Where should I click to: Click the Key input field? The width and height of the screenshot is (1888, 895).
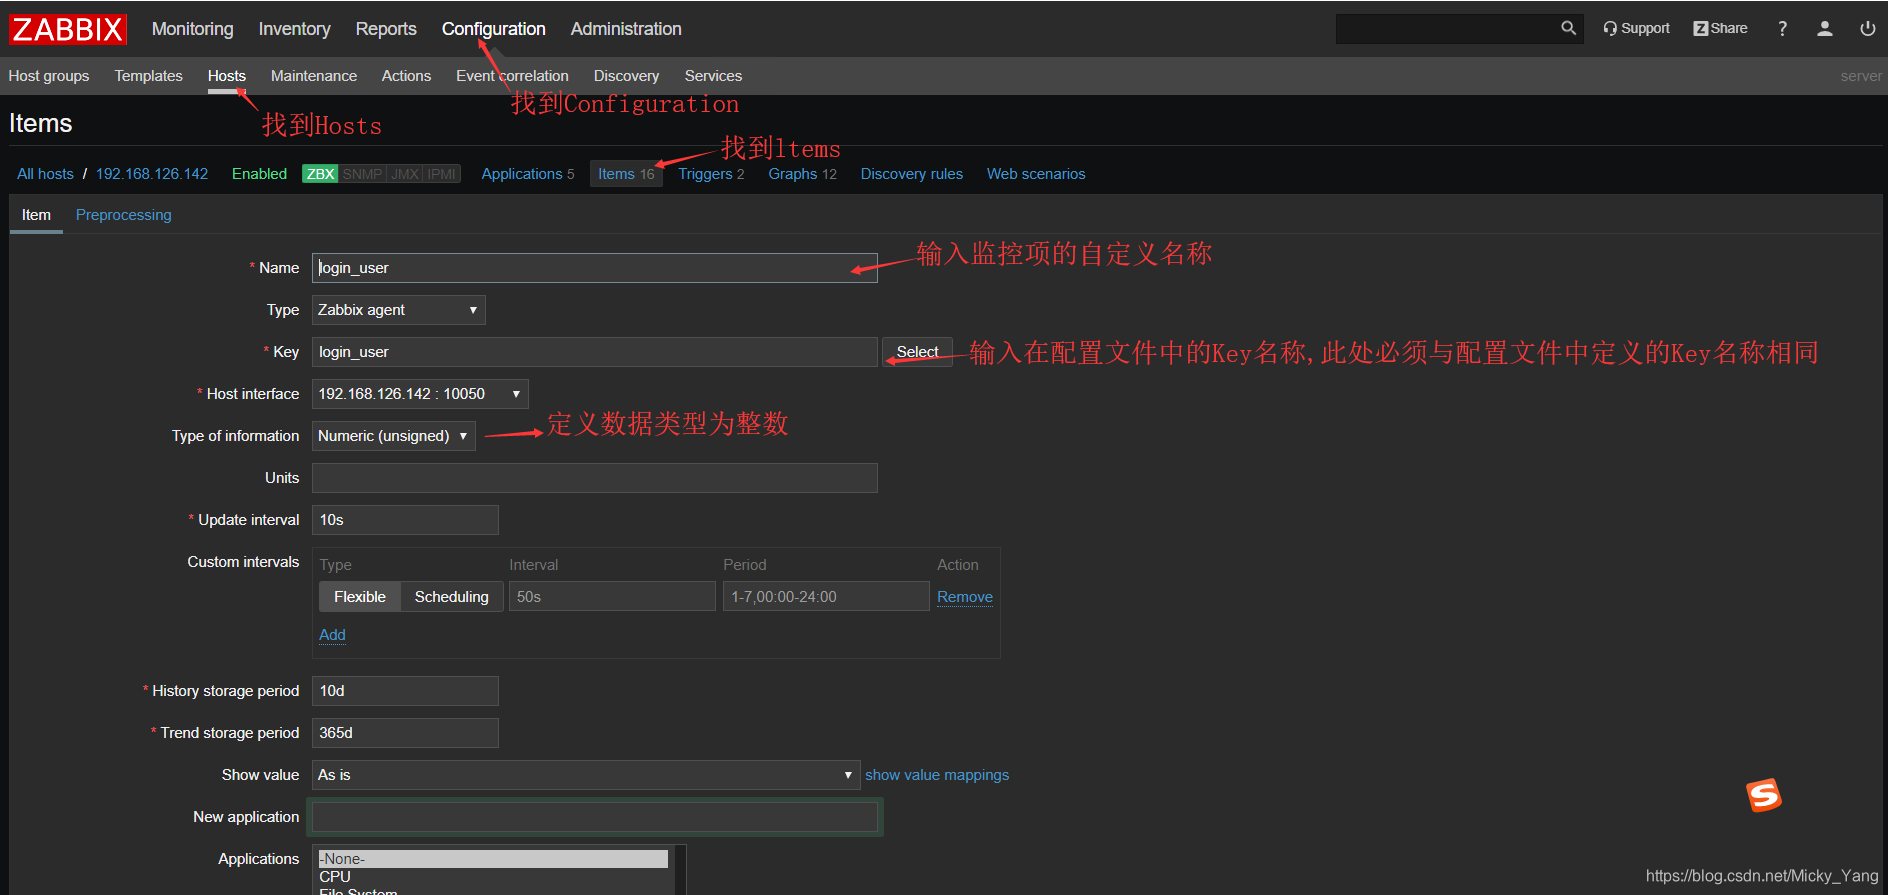[x=595, y=352]
